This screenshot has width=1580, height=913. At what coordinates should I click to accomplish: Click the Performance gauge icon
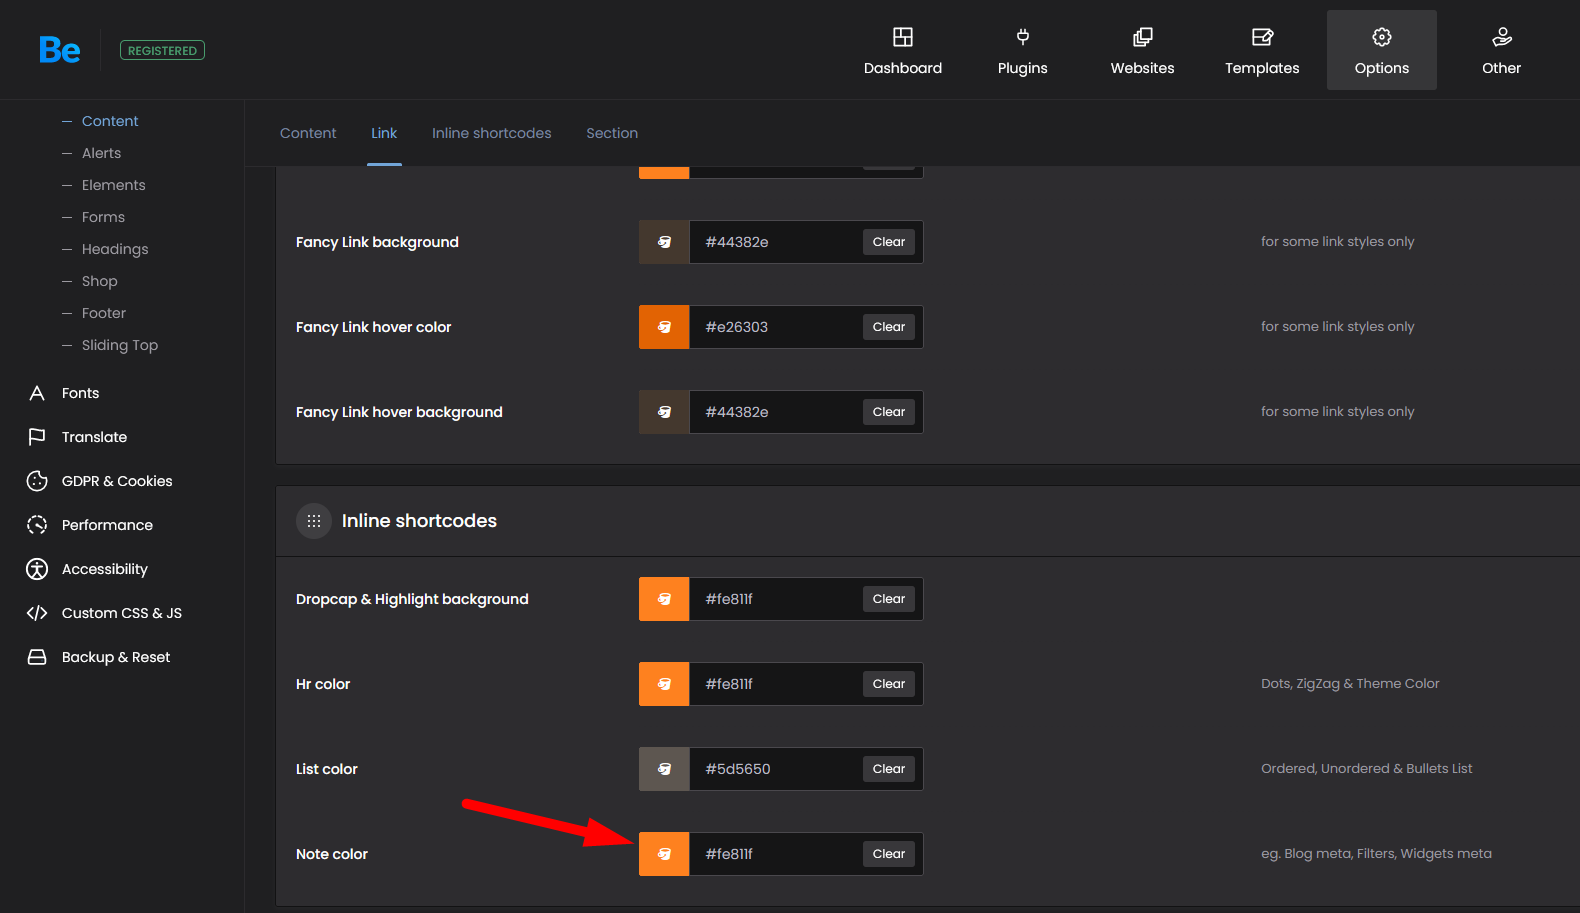click(x=37, y=525)
